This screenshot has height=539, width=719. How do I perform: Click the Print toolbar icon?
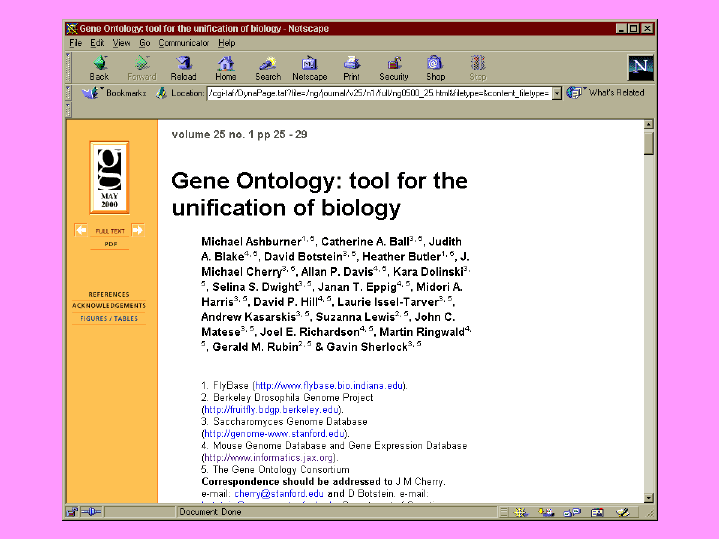[351, 67]
